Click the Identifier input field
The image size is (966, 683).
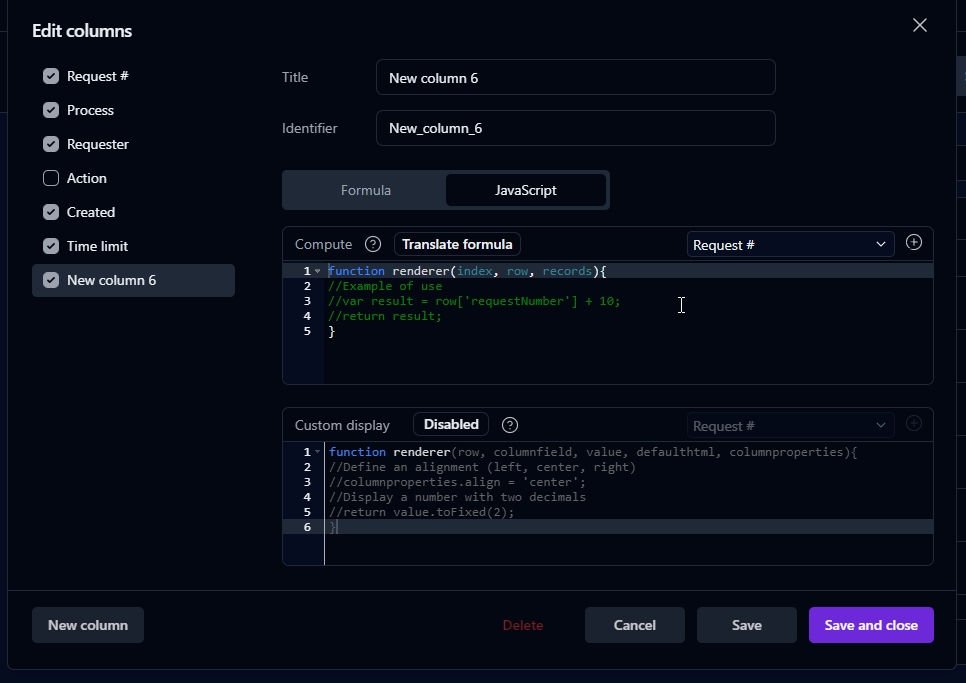575,128
